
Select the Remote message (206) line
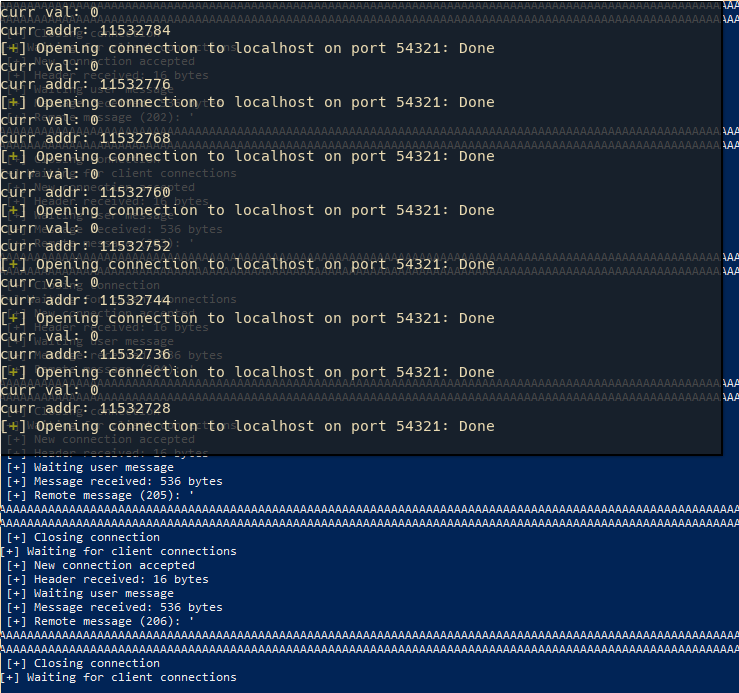(100, 621)
